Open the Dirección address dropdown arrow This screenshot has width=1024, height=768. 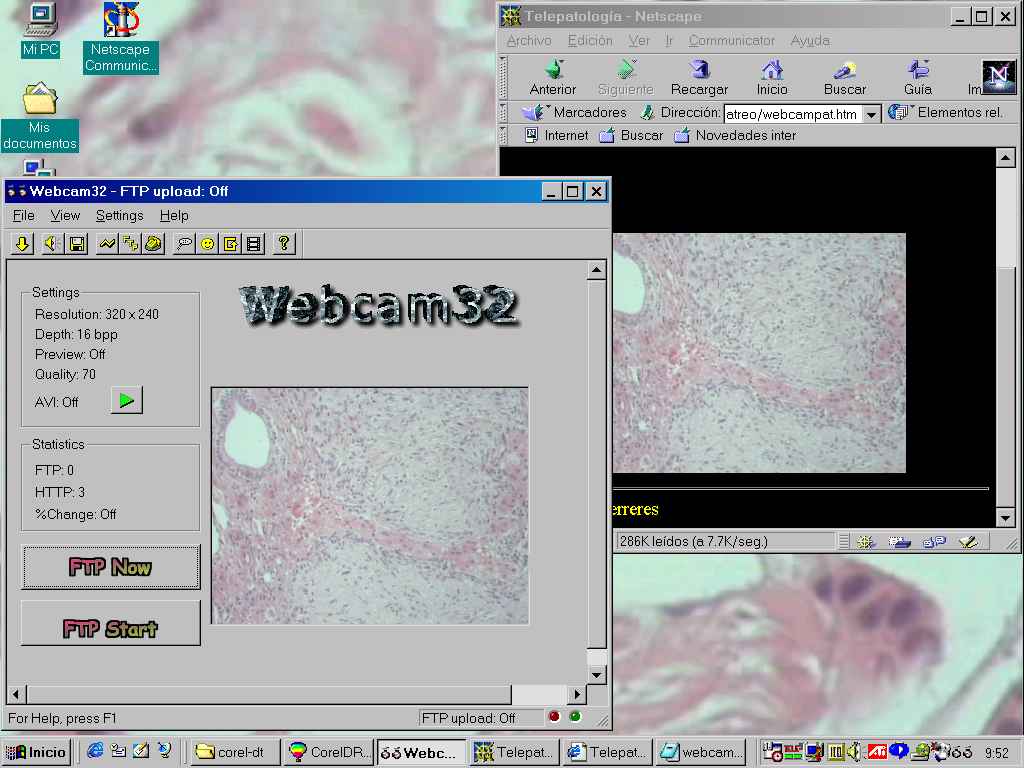[x=871, y=114]
